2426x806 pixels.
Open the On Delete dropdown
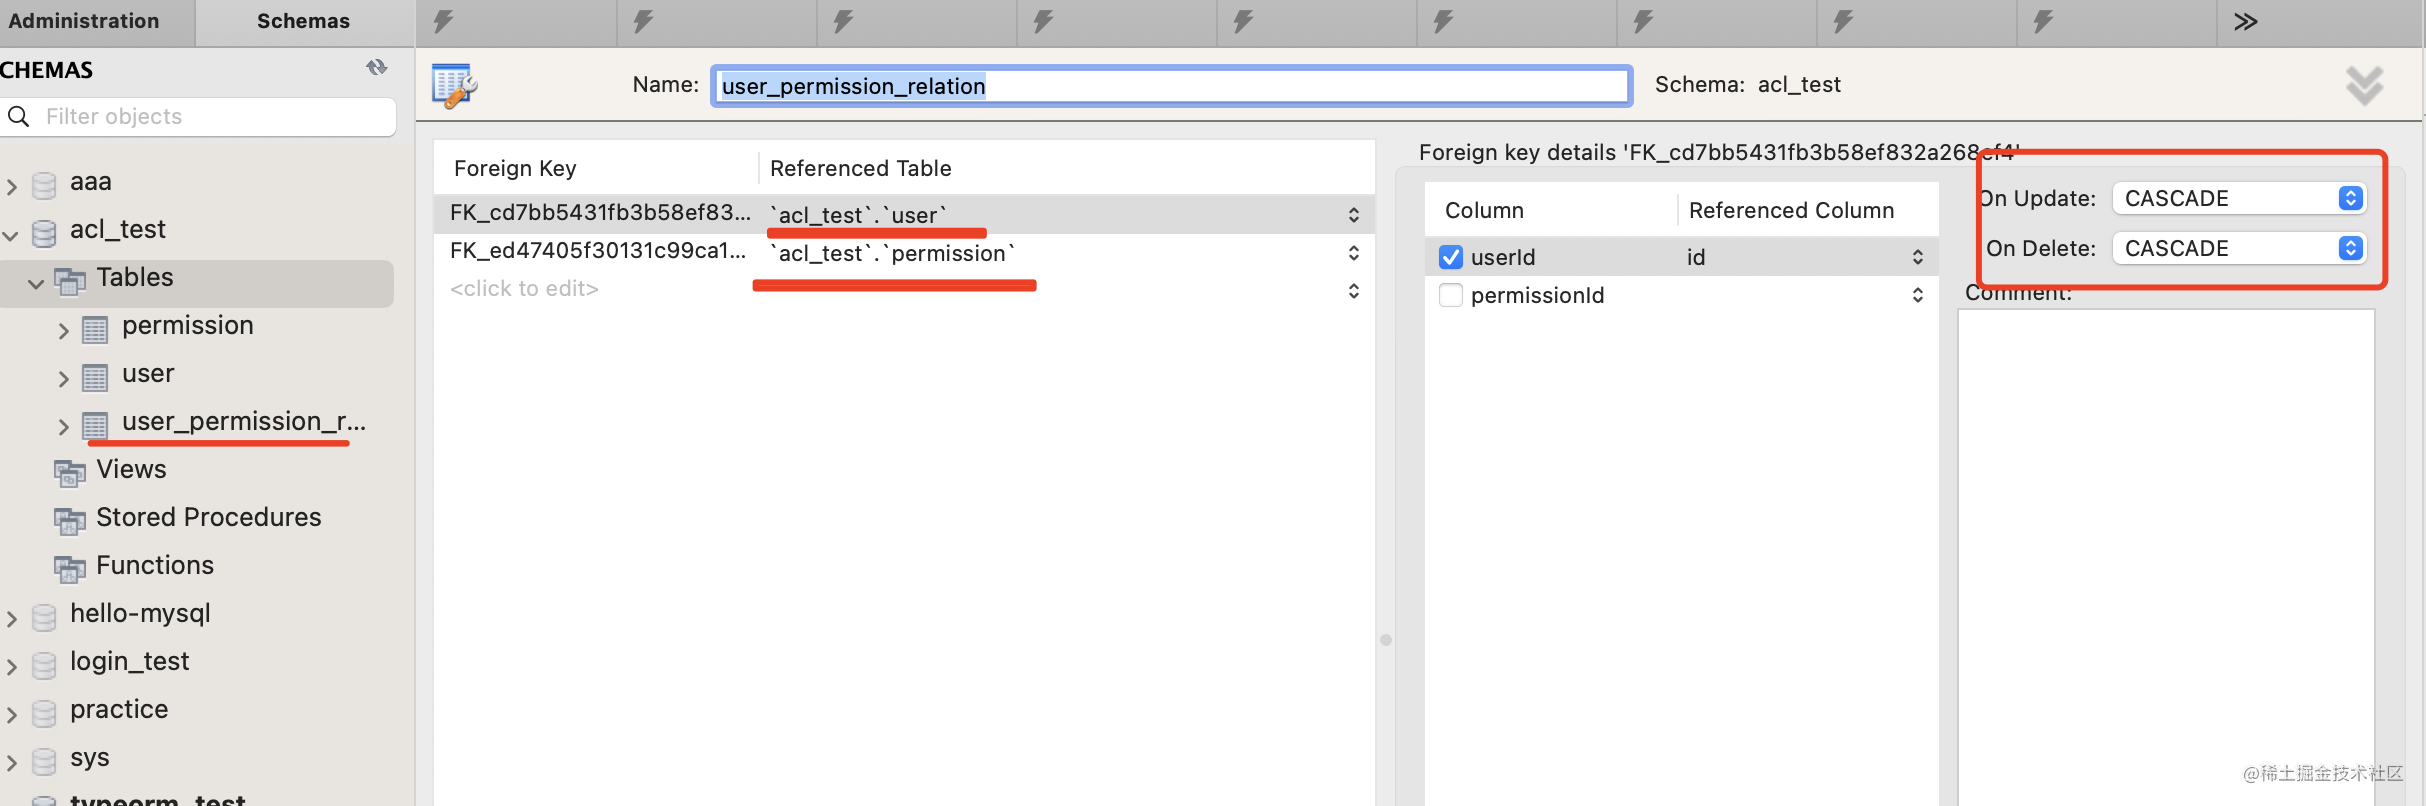click(x=2238, y=248)
